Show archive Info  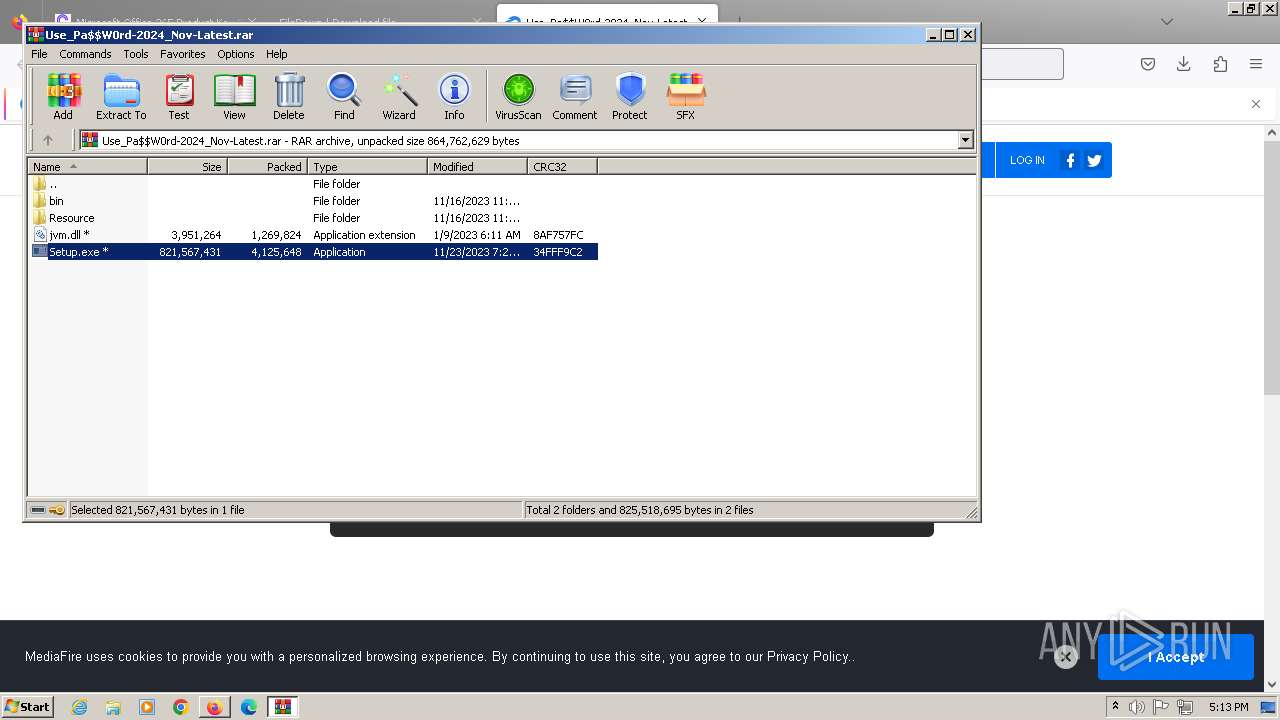pos(454,97)
